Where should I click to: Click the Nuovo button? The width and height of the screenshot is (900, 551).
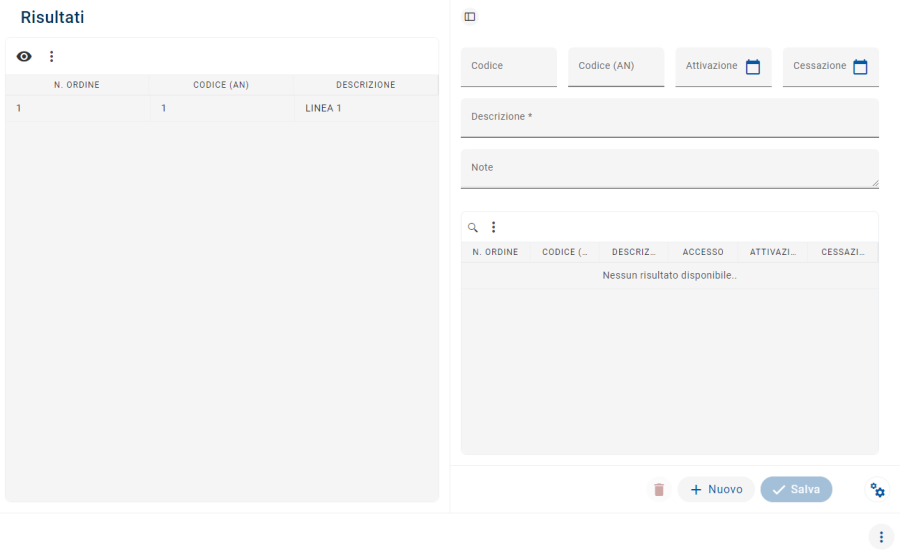716,490
